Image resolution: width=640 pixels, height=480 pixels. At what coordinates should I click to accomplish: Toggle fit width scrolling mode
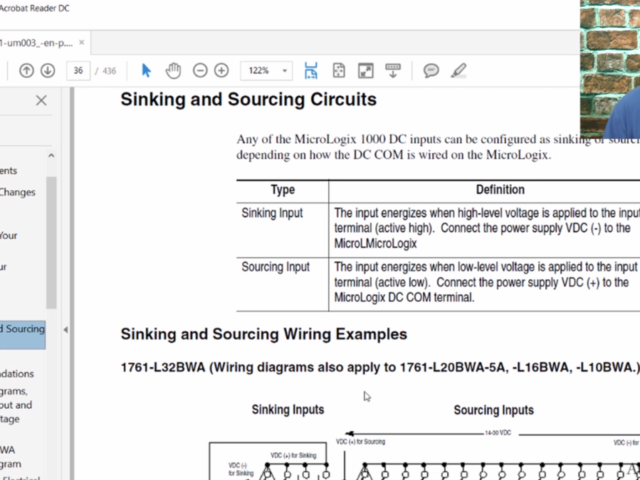click(x=311, y=71)
